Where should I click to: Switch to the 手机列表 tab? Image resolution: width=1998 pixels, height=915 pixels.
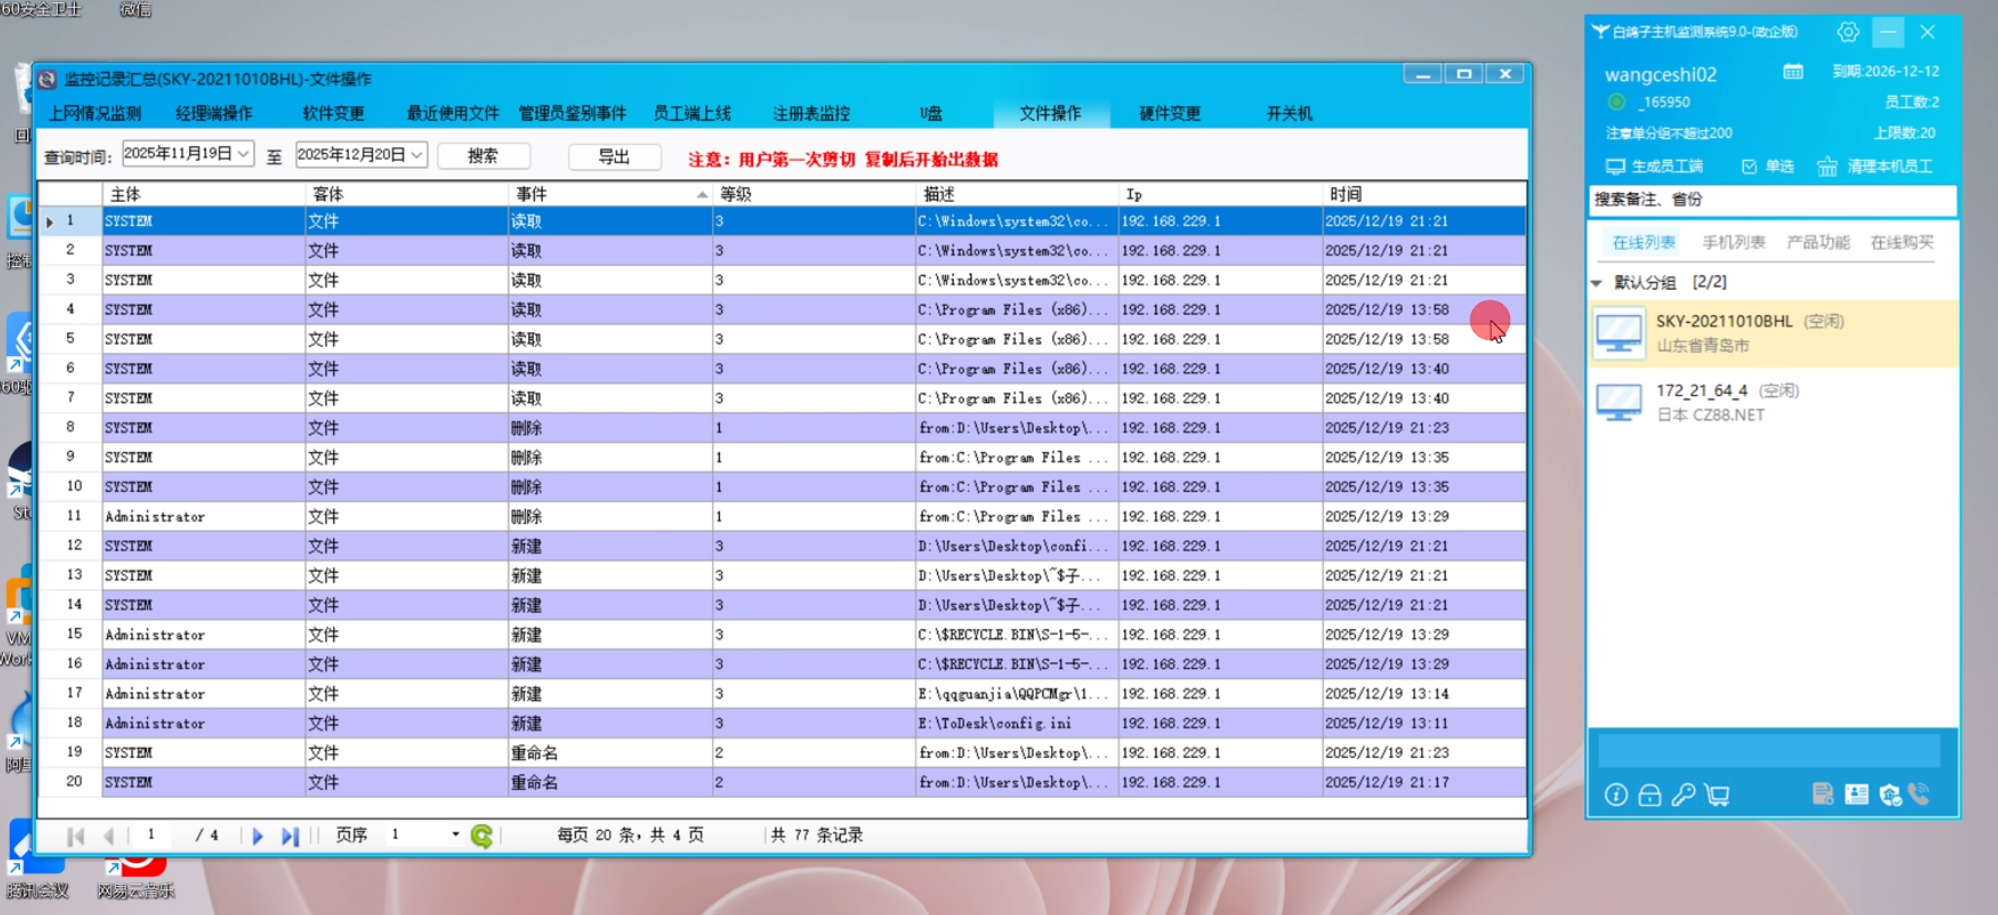pyautogui.click(x=1733, y=242)
